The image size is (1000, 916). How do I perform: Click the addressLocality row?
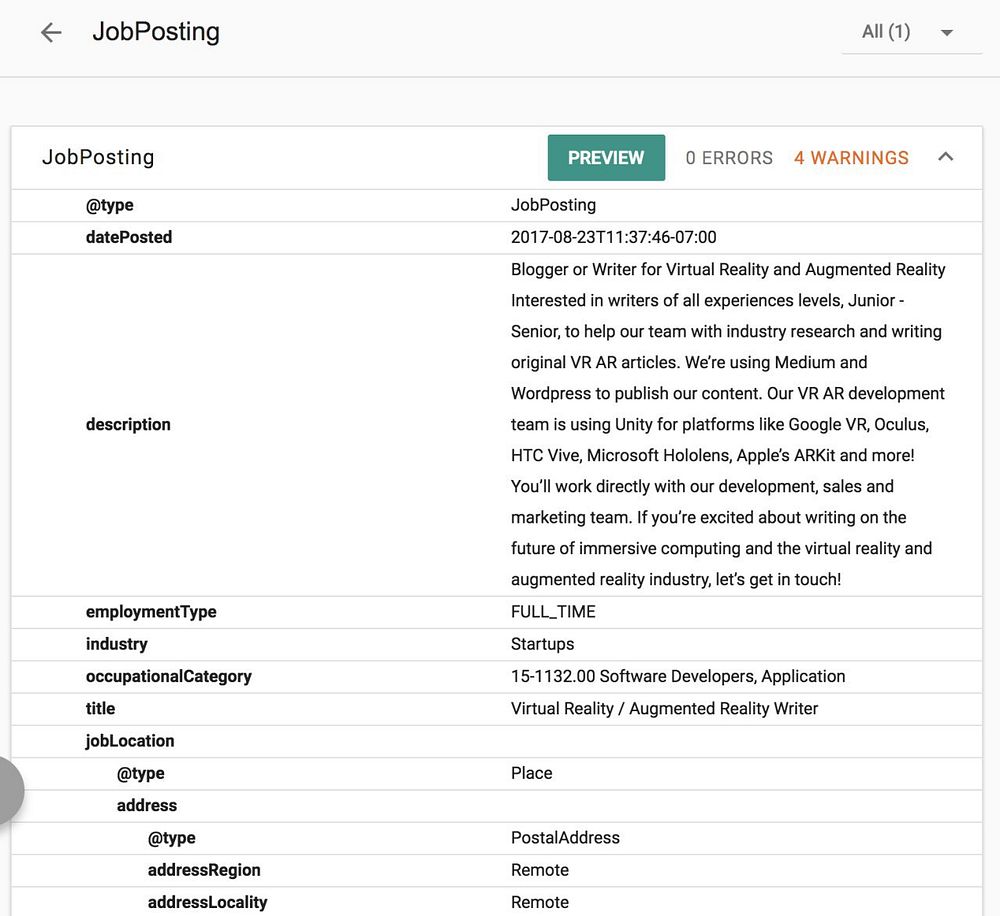(x=207, y=902)
